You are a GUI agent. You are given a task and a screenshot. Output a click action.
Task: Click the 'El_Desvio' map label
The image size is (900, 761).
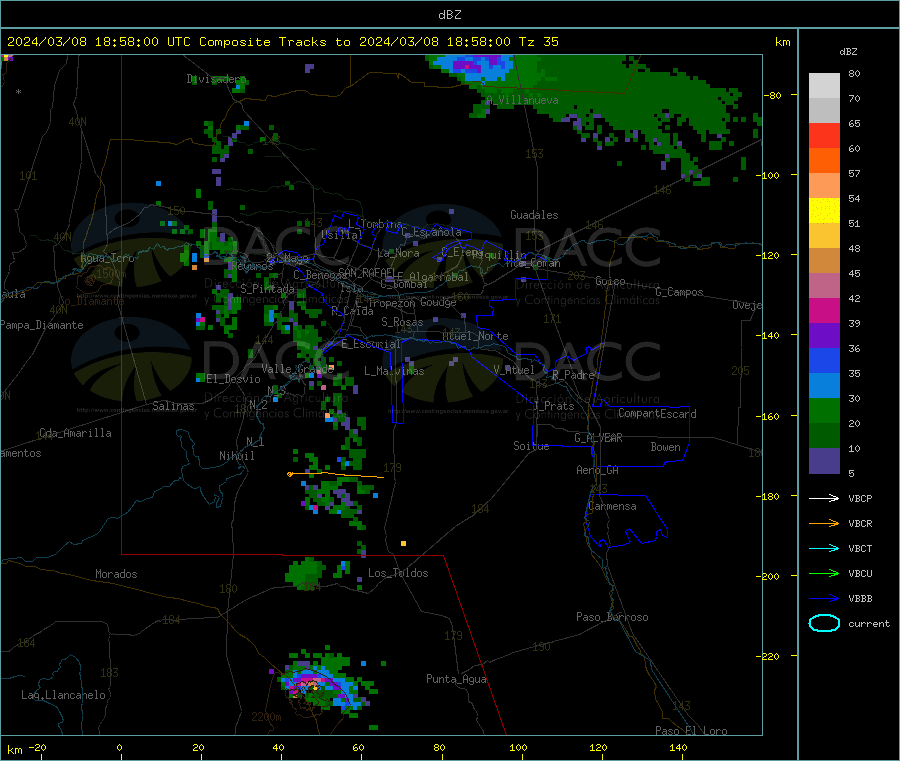pyautogui.click(x=233, y=379)
